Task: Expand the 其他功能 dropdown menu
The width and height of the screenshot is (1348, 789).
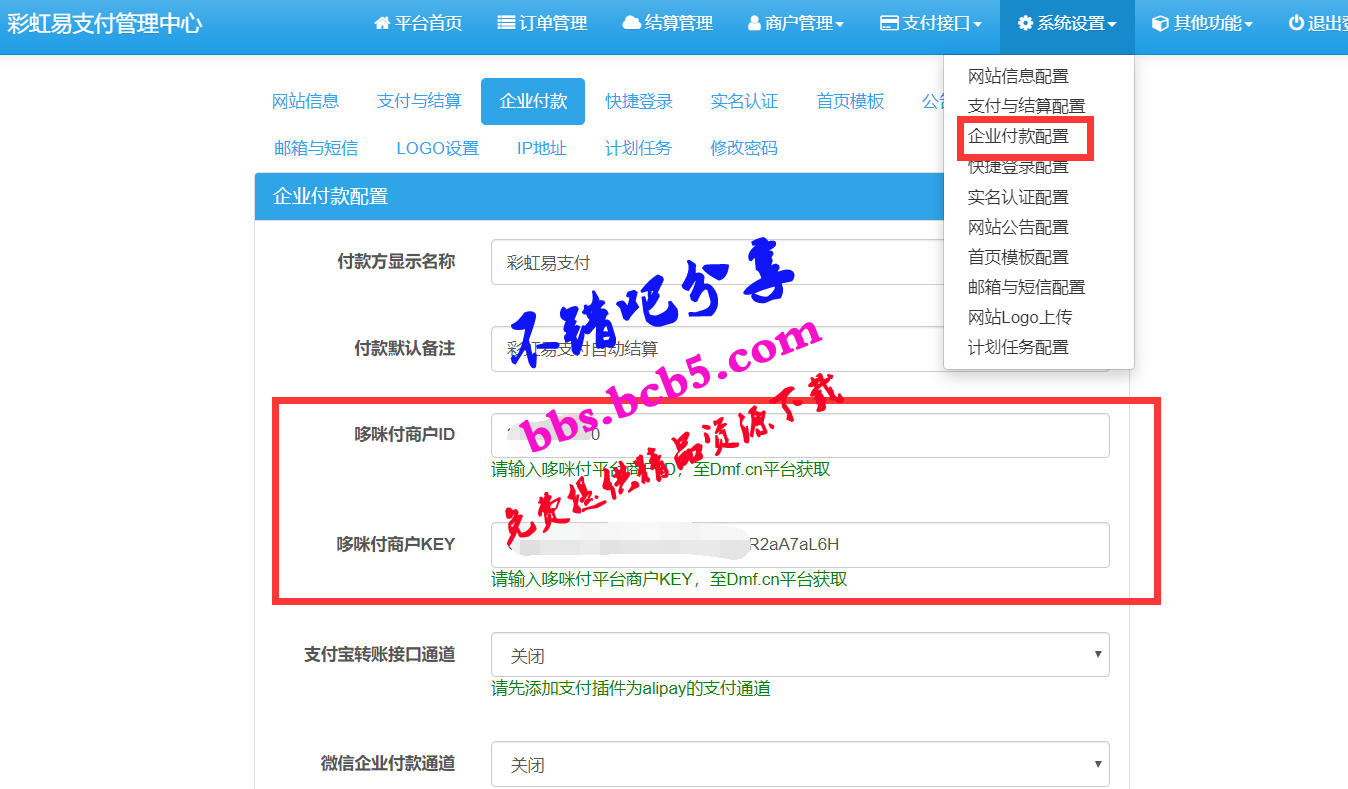Action: 1202,23
